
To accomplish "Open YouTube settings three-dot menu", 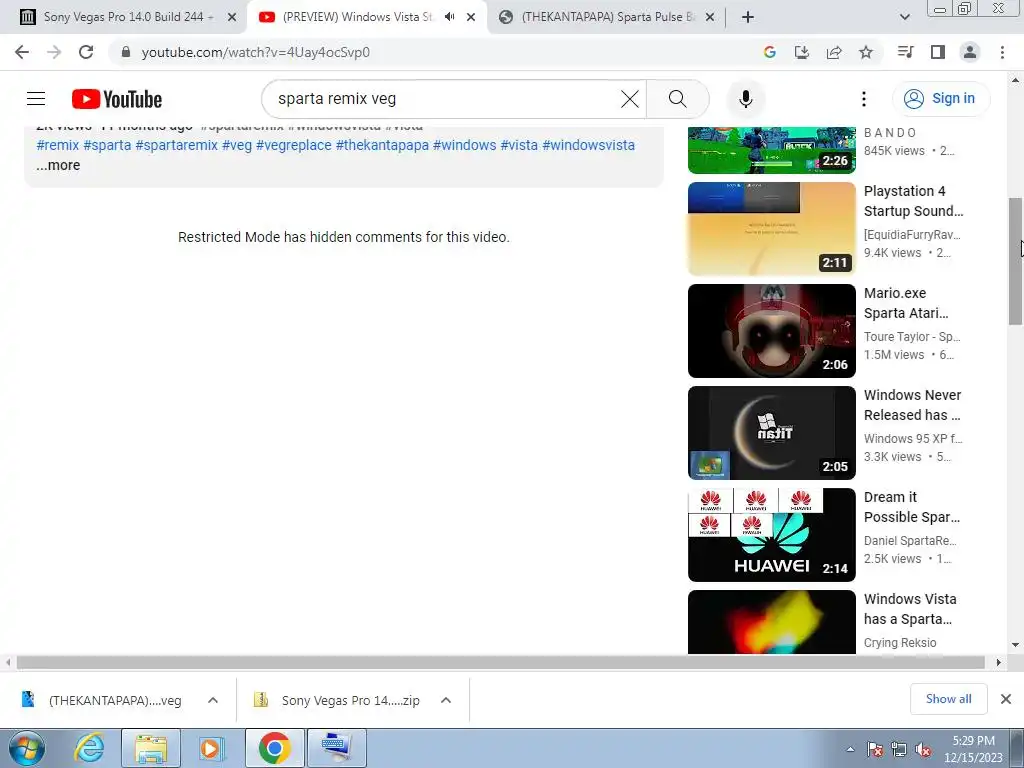I will 863,99.
